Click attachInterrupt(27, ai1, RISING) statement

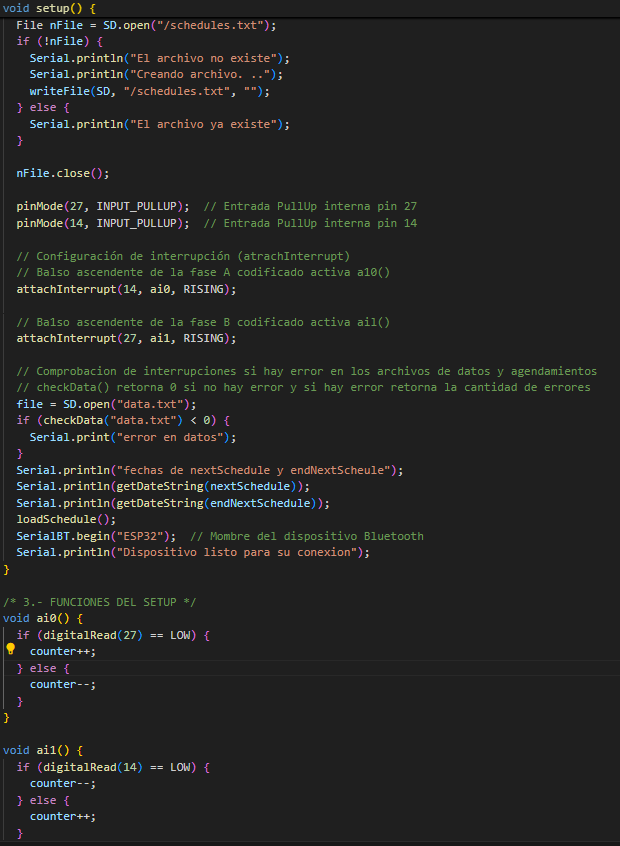tap(126, 338)
